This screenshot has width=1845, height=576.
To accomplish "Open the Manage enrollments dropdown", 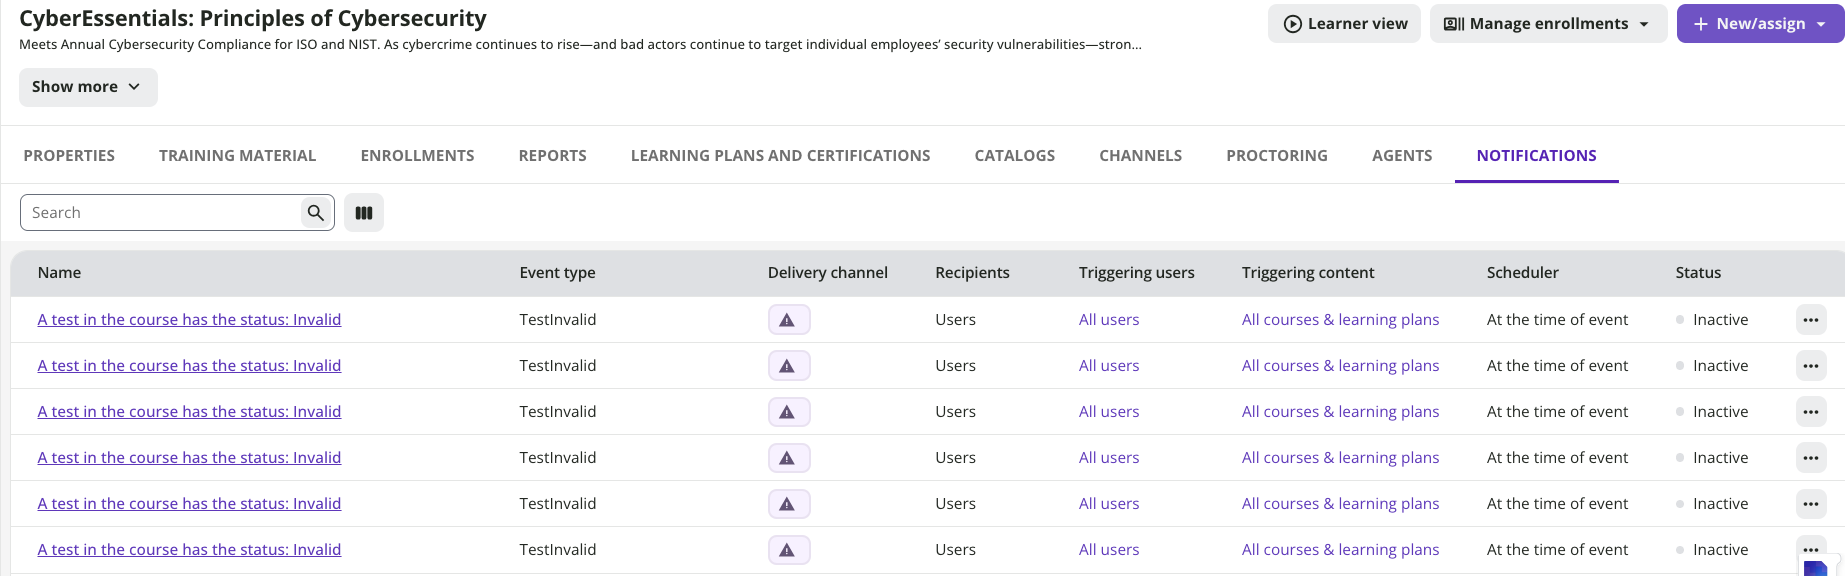I will pos(1548,24).
